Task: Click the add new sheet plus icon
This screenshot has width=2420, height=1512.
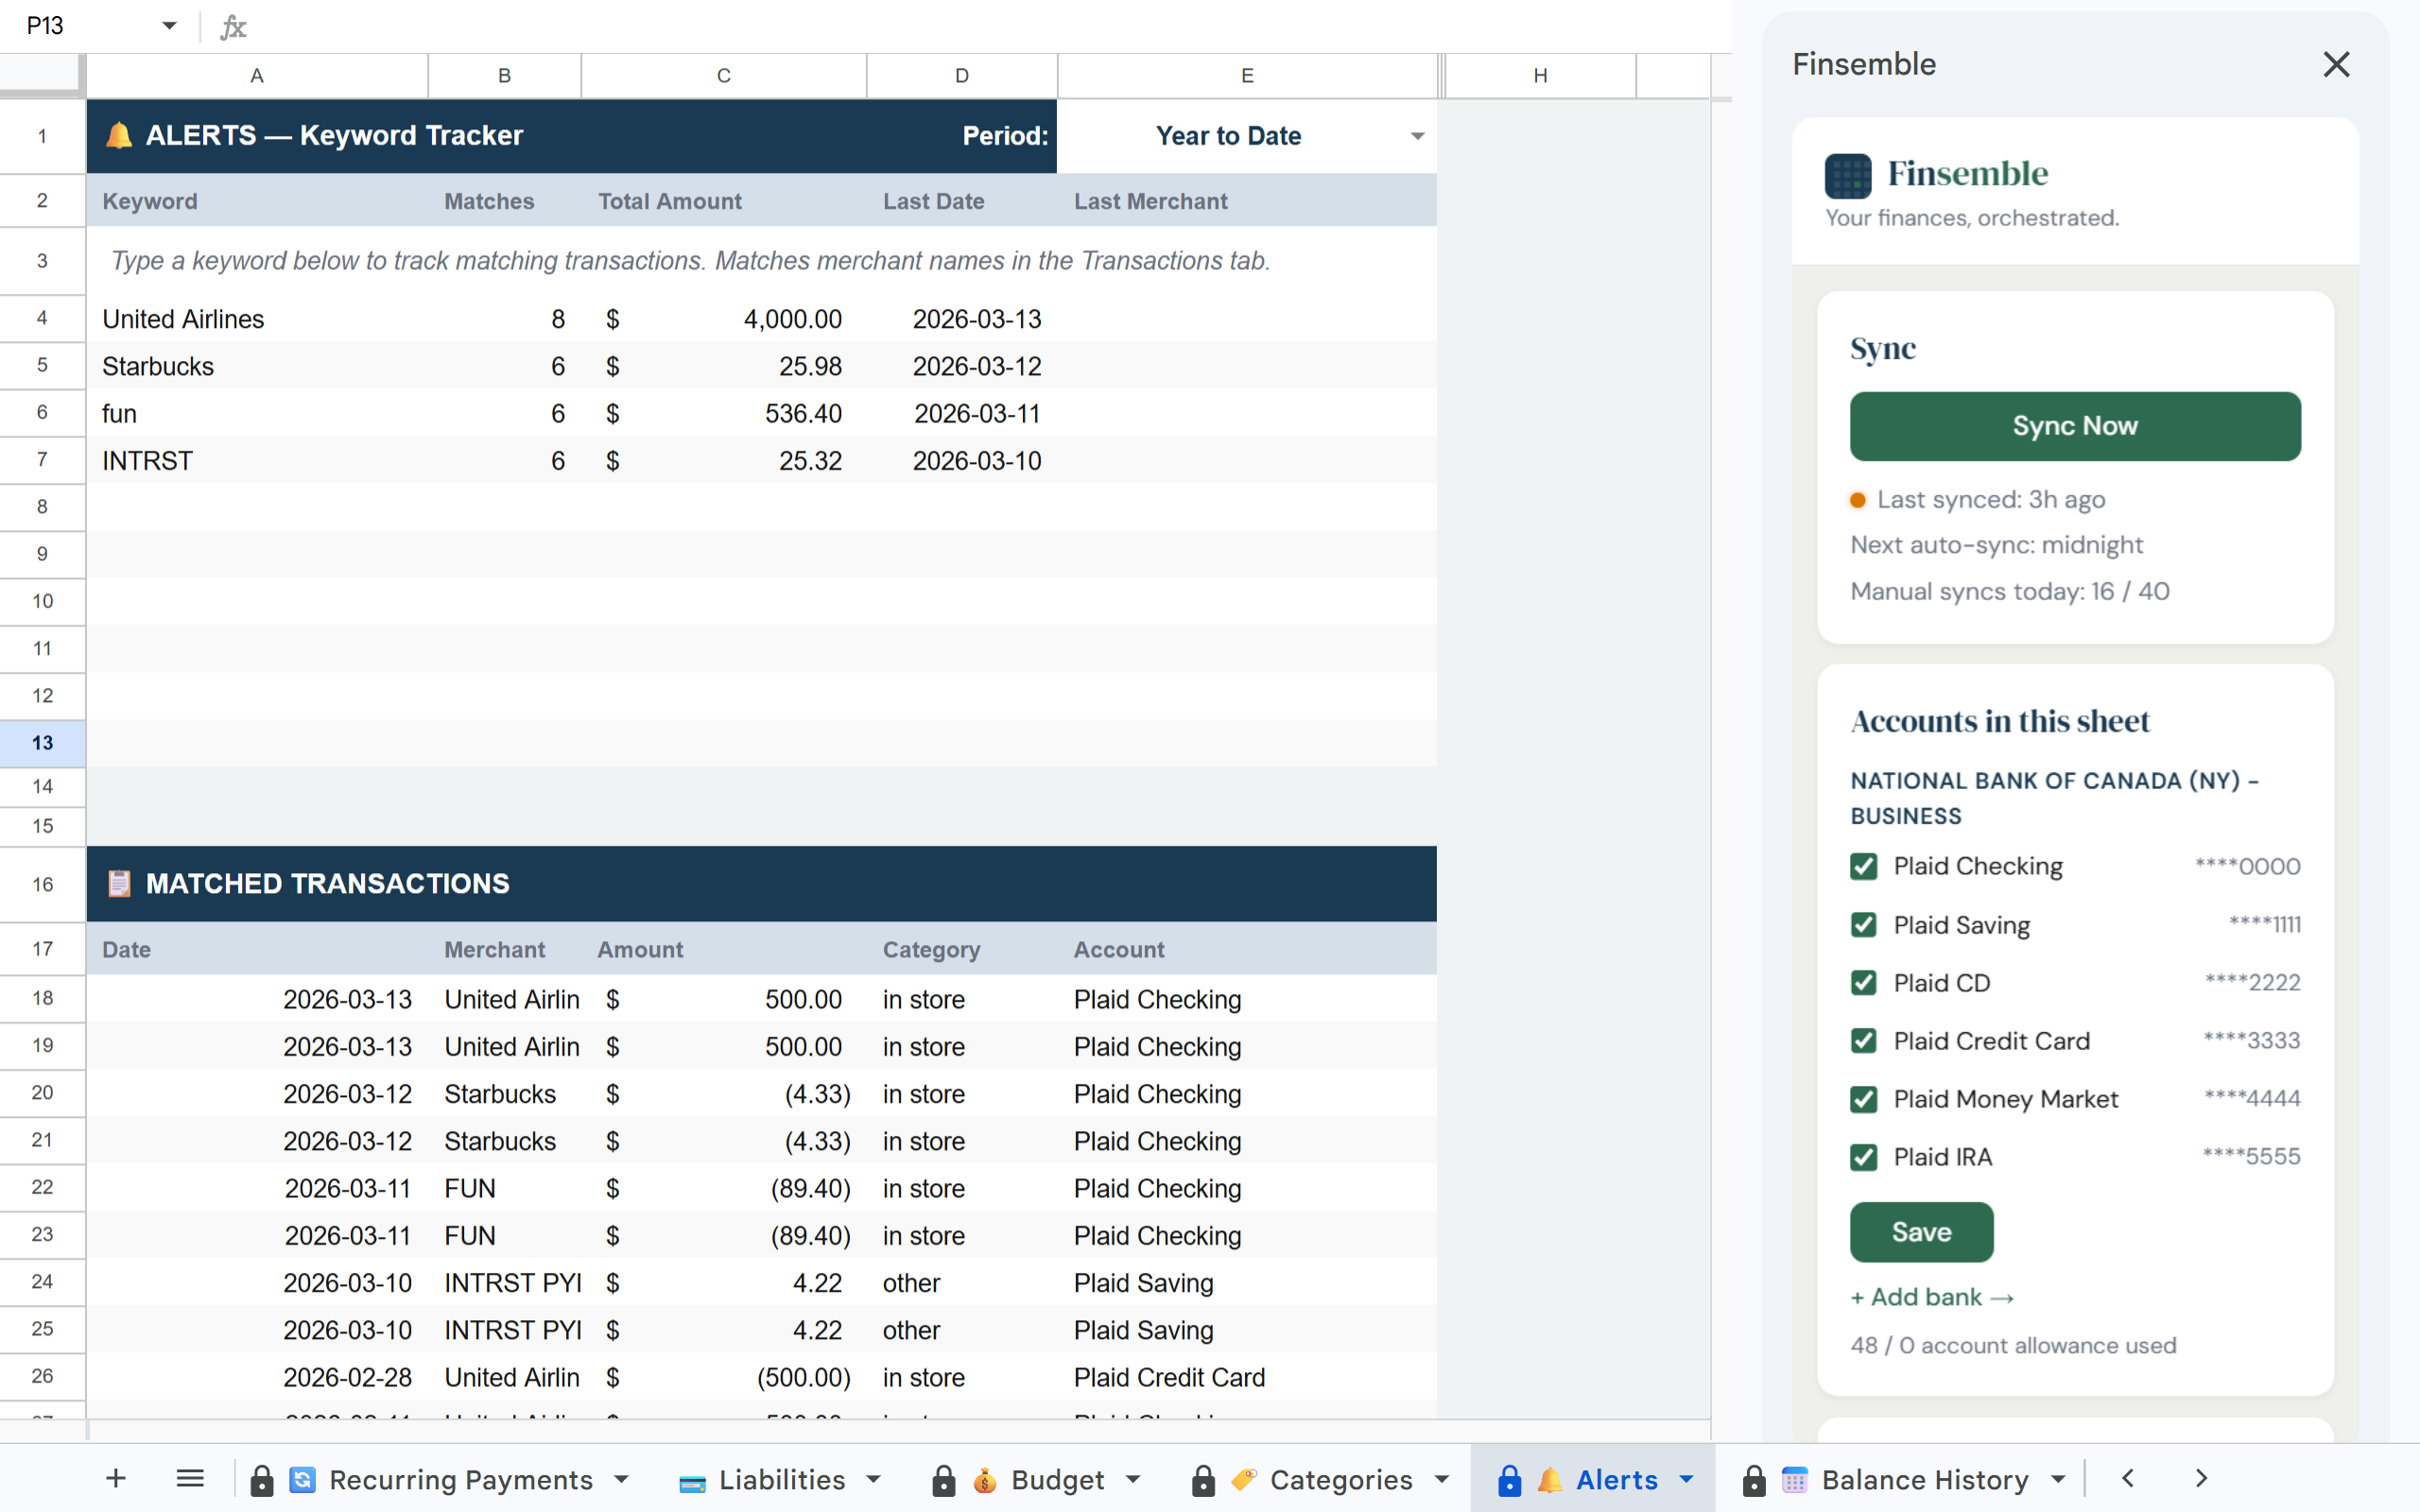Action: coord(116,1478)
